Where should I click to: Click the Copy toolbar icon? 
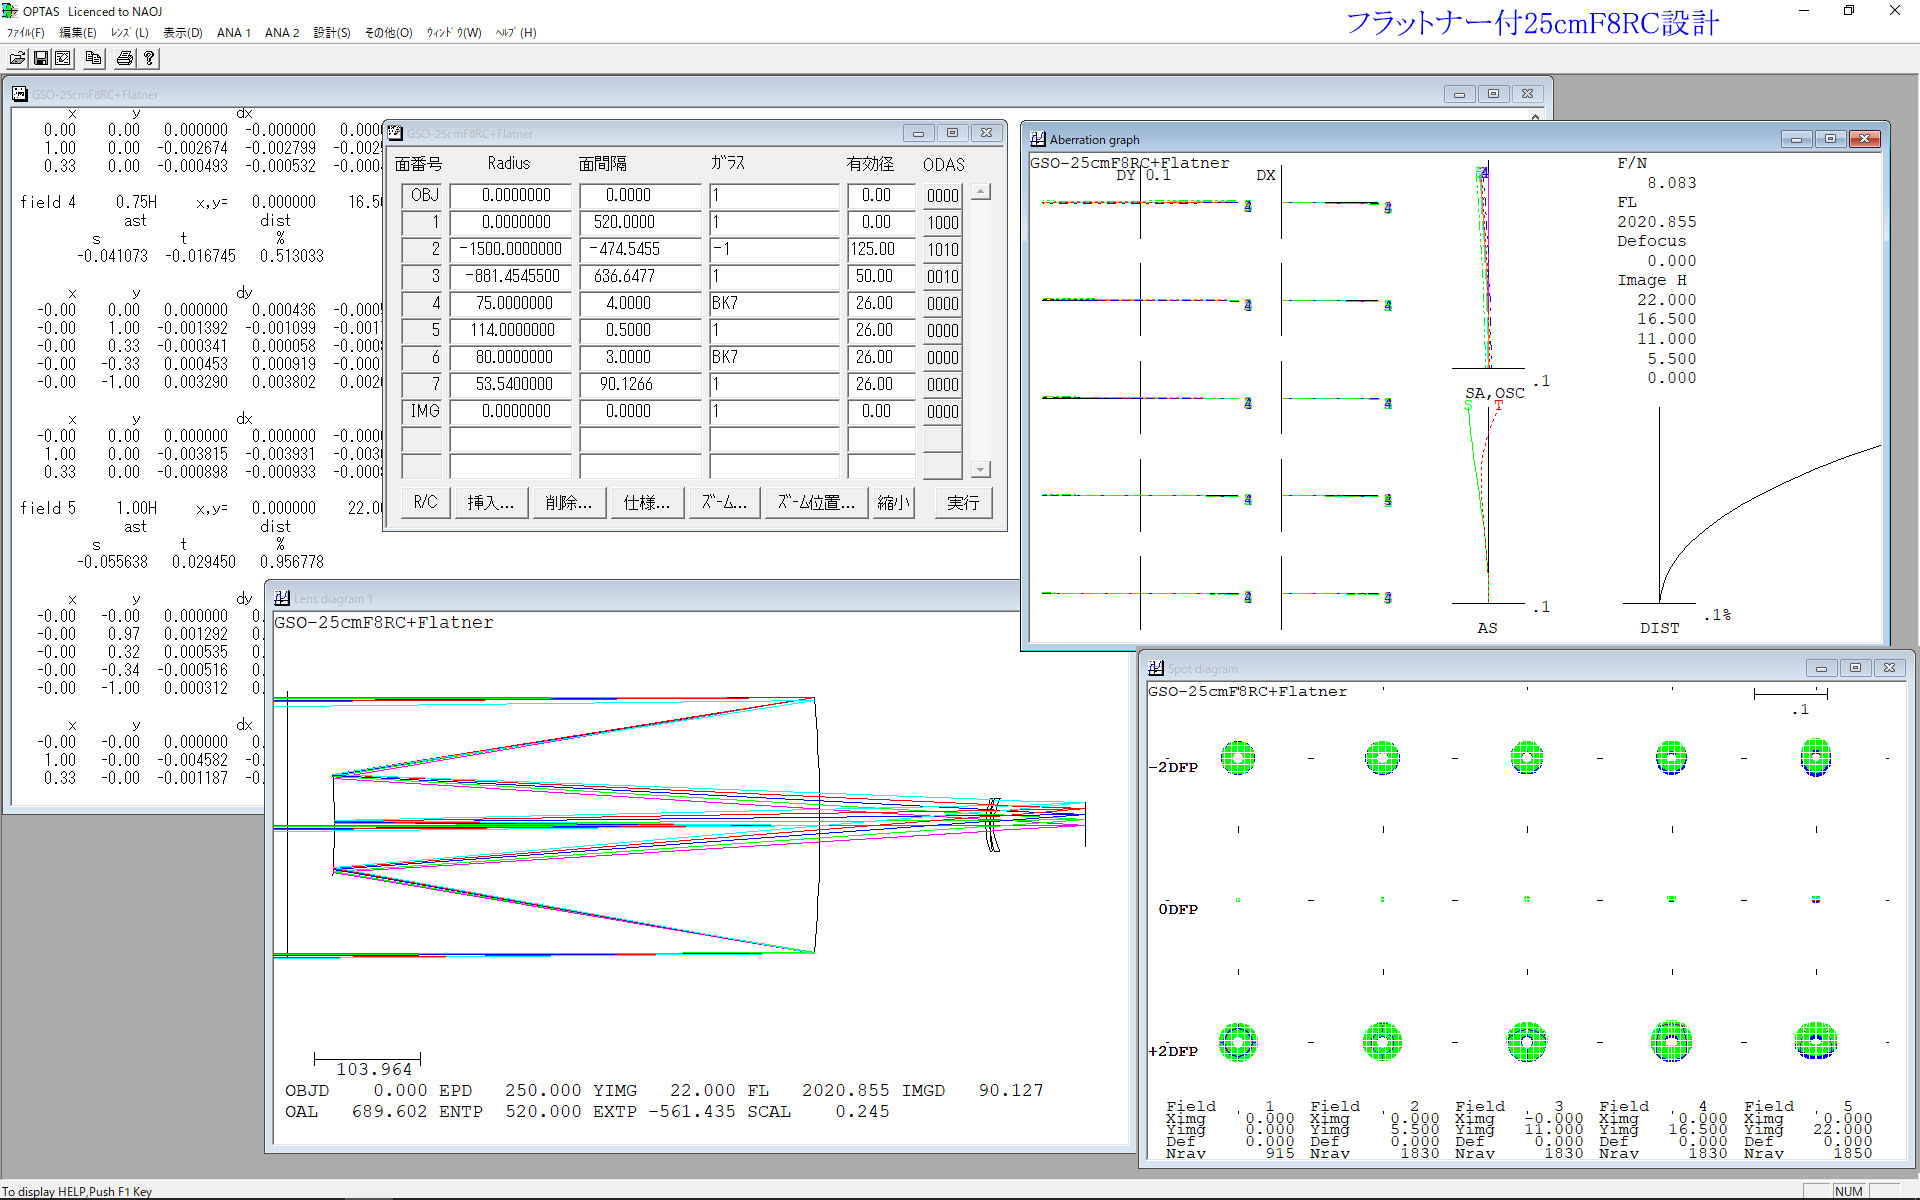click(94, 59)
